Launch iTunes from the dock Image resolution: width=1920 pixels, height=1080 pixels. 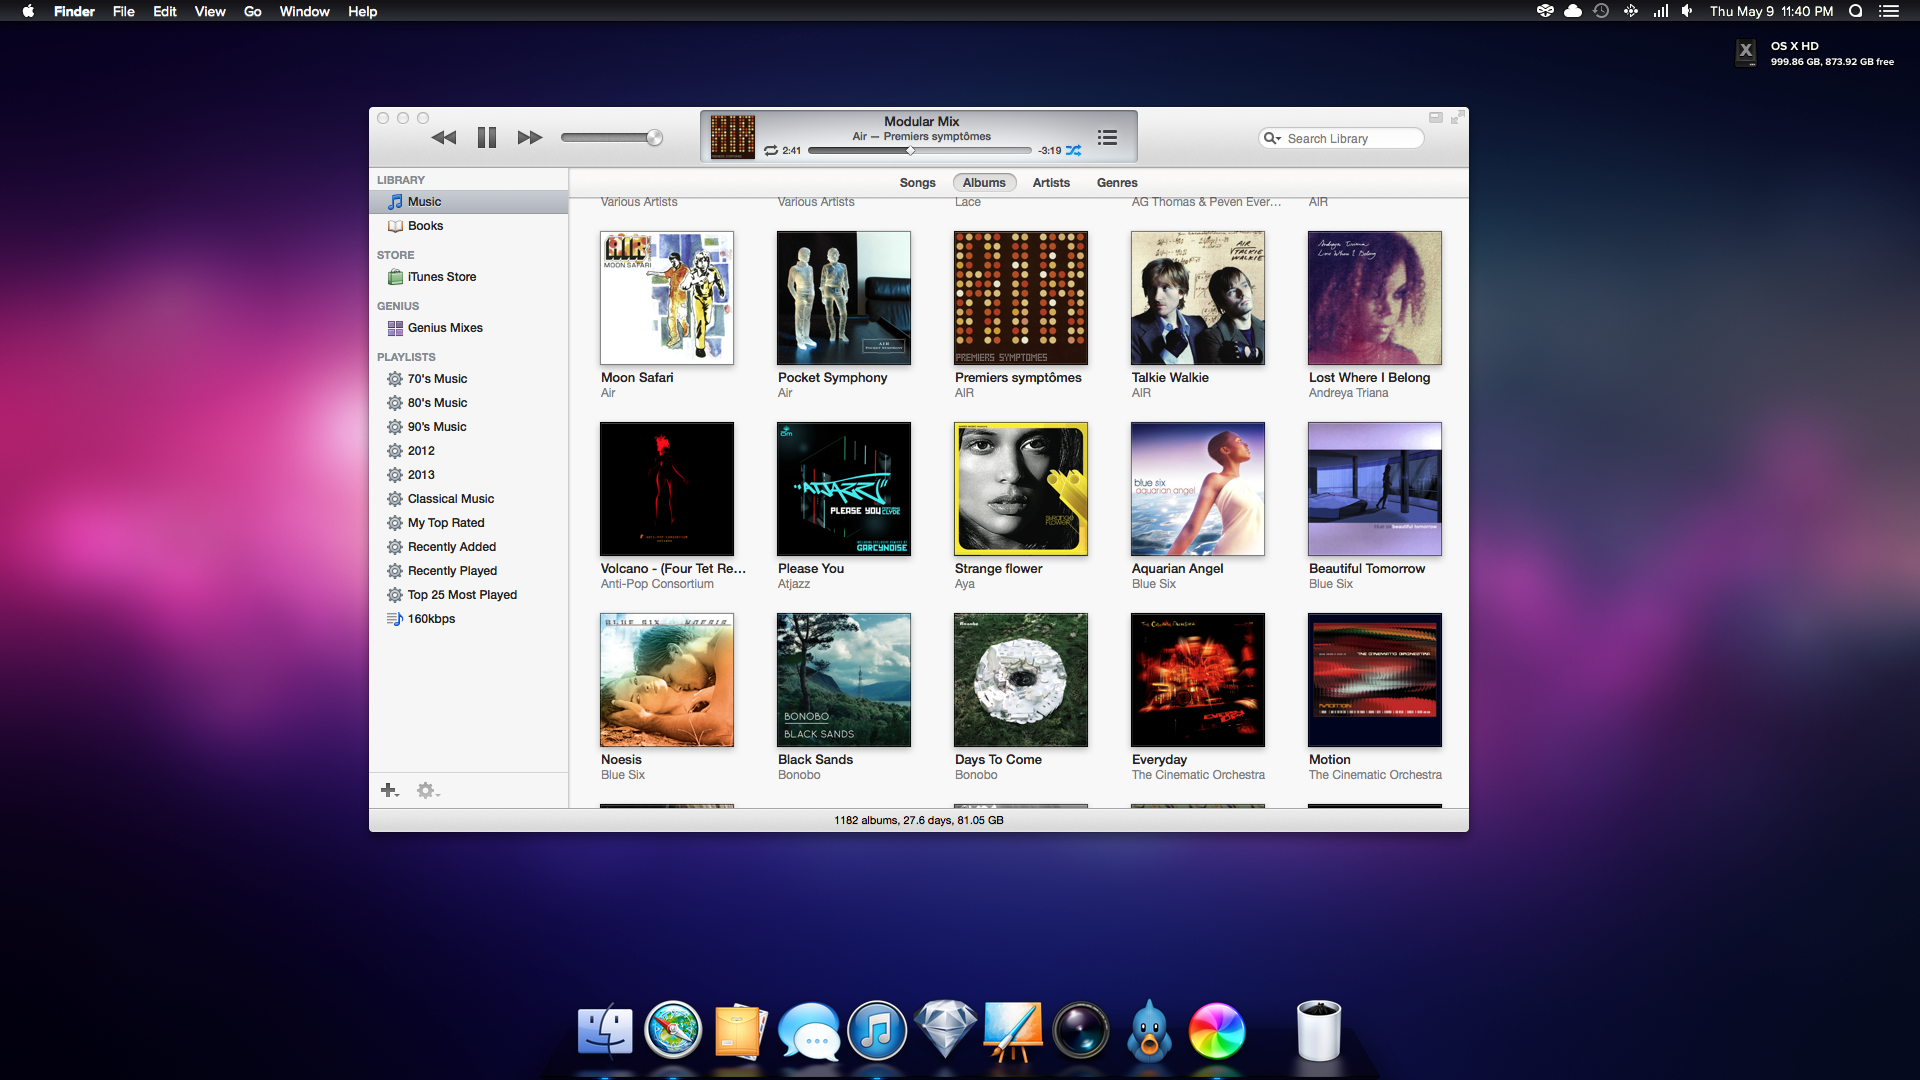pos(877,1031)
